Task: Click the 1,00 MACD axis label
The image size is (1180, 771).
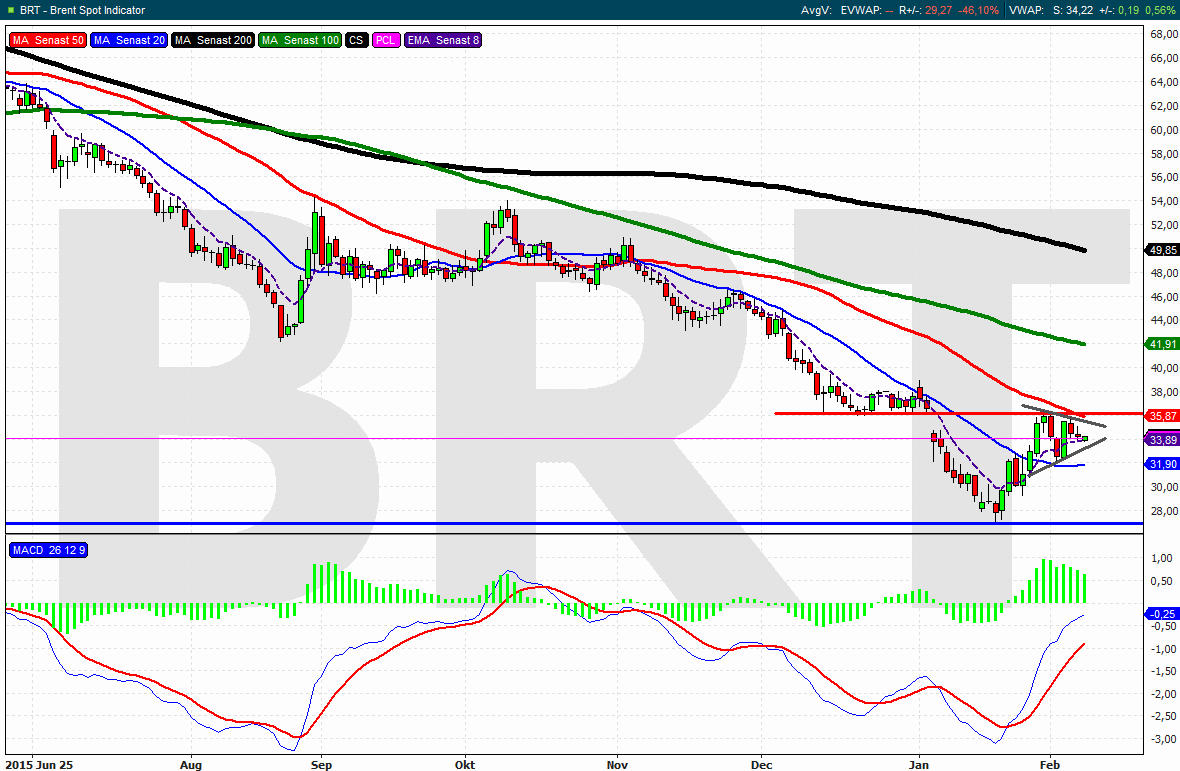Action: (x=1162, y=558)
